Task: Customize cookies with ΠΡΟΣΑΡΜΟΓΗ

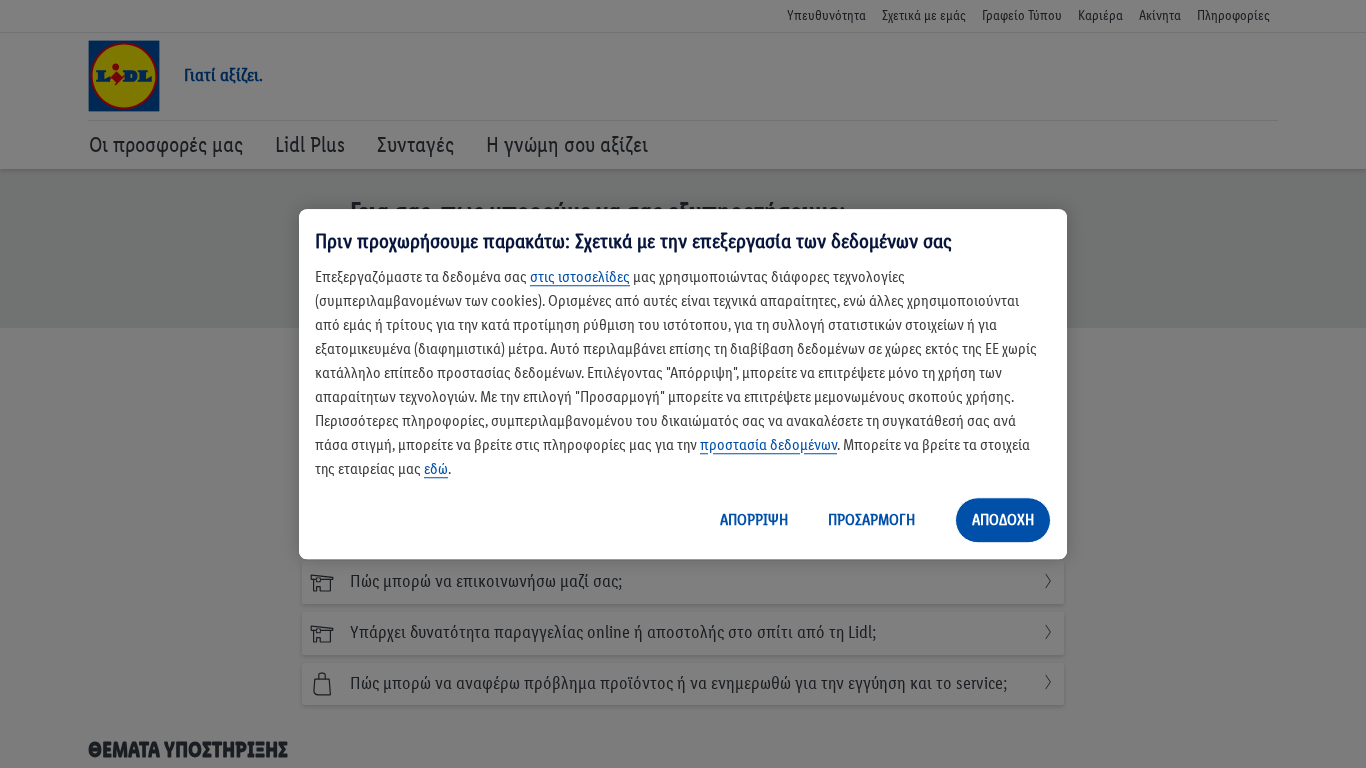Action: point(872,520)
